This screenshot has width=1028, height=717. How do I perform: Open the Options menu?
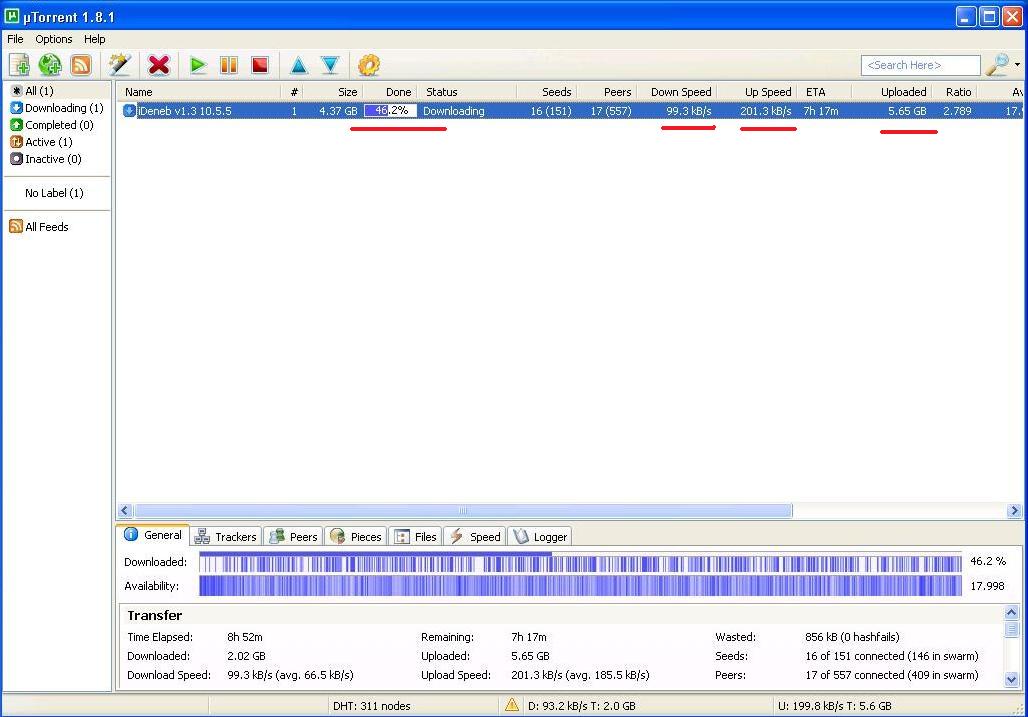click(54, 39)
